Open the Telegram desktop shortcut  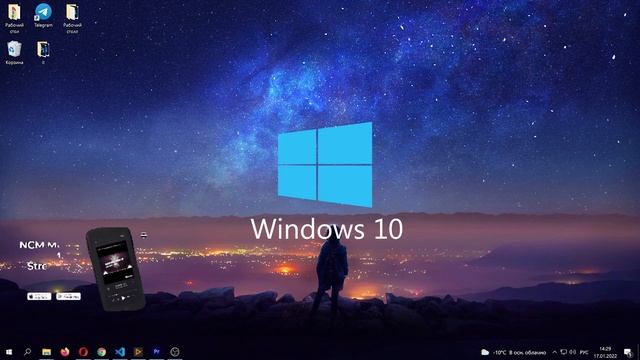(x=43, y=16)
